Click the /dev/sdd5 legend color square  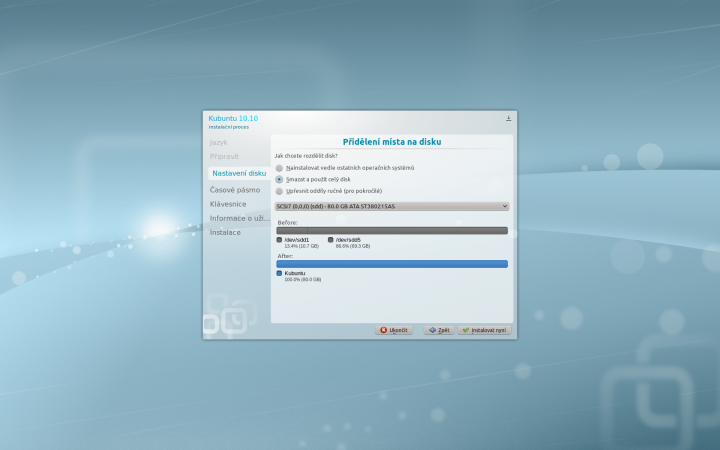tap(331, 240)
